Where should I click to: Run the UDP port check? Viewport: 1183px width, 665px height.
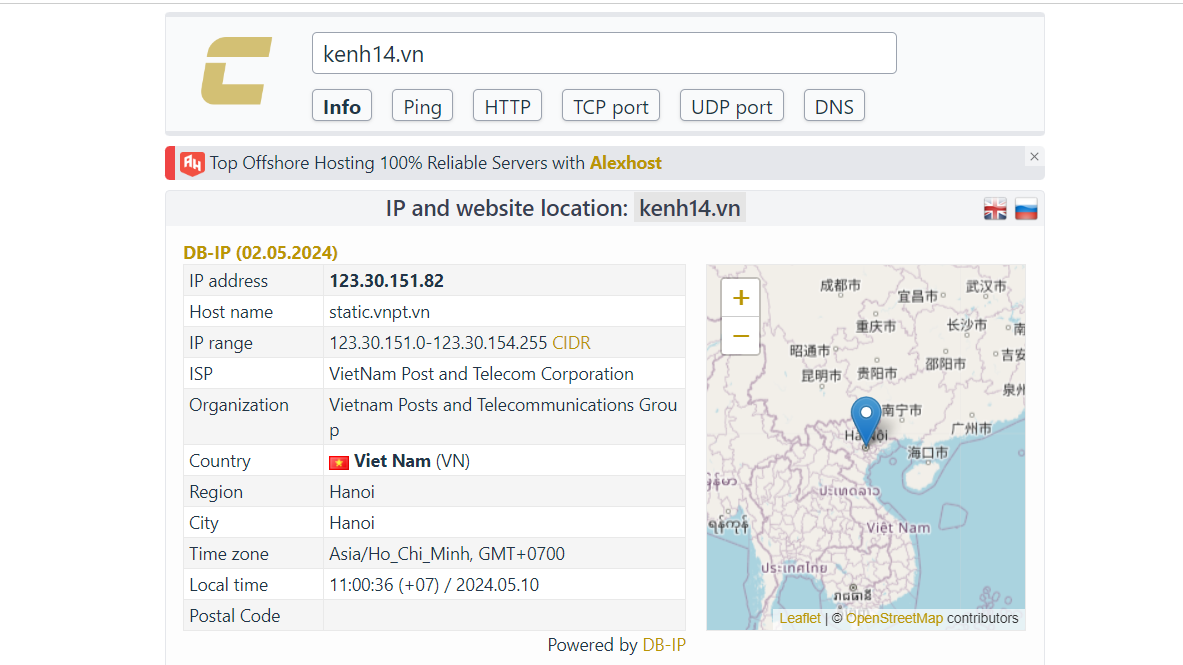tap(731, 105)
